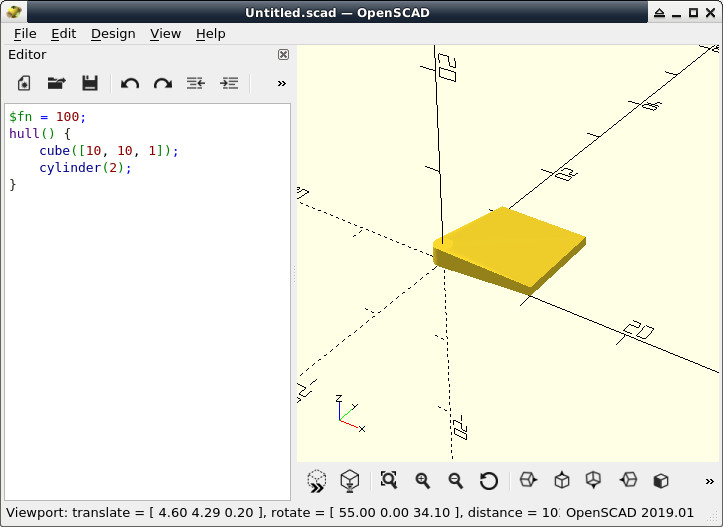Click the '$fn = 100;' code line
Screen dimensions: 723x527
click(47, 117)
